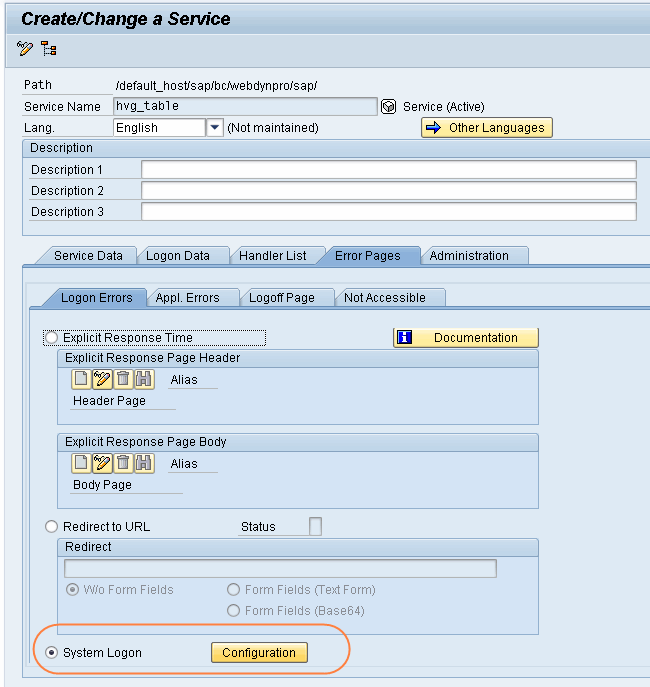Open the Lang. dropdown arrow
This screenshot has height=687, width=650.
[x=214, y=128]
